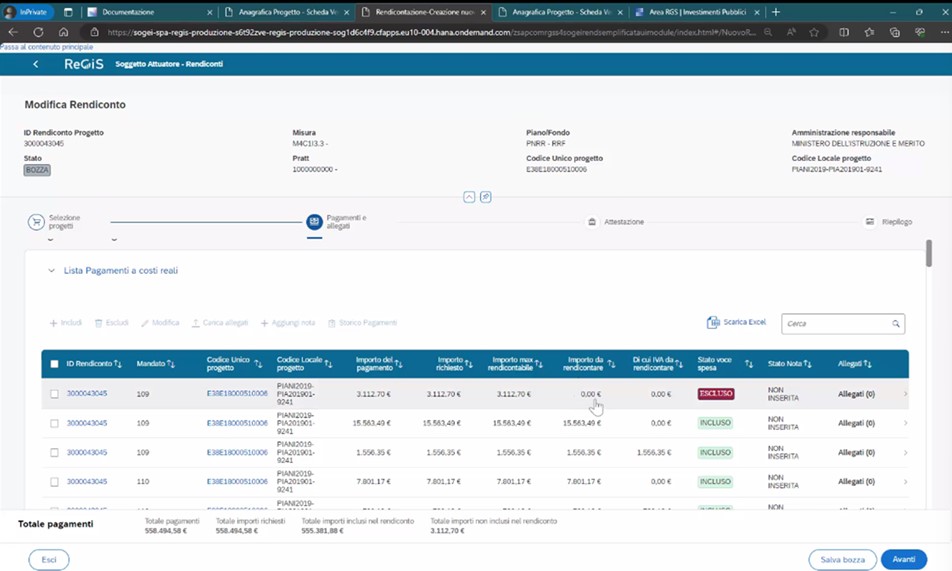Image resolution: width=952 pixels, height=571 pixels.
Task: Check the row with payment 15.563,49 €
Action: pyautogui.click(x=55, y=423)
